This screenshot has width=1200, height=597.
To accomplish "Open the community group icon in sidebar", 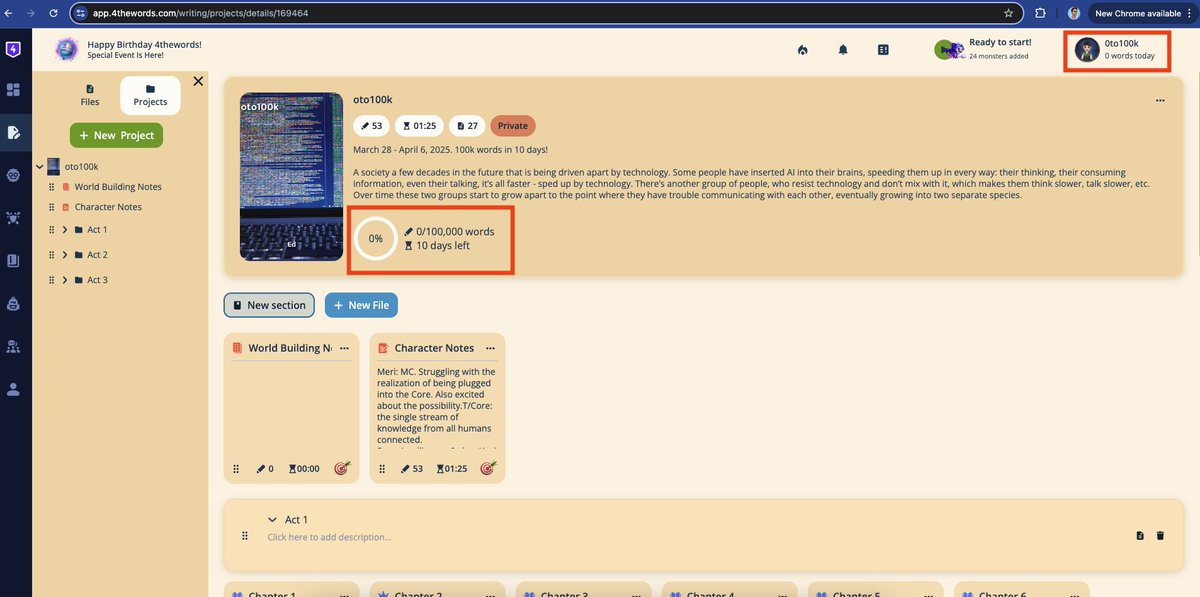I will tap(13, 347).
